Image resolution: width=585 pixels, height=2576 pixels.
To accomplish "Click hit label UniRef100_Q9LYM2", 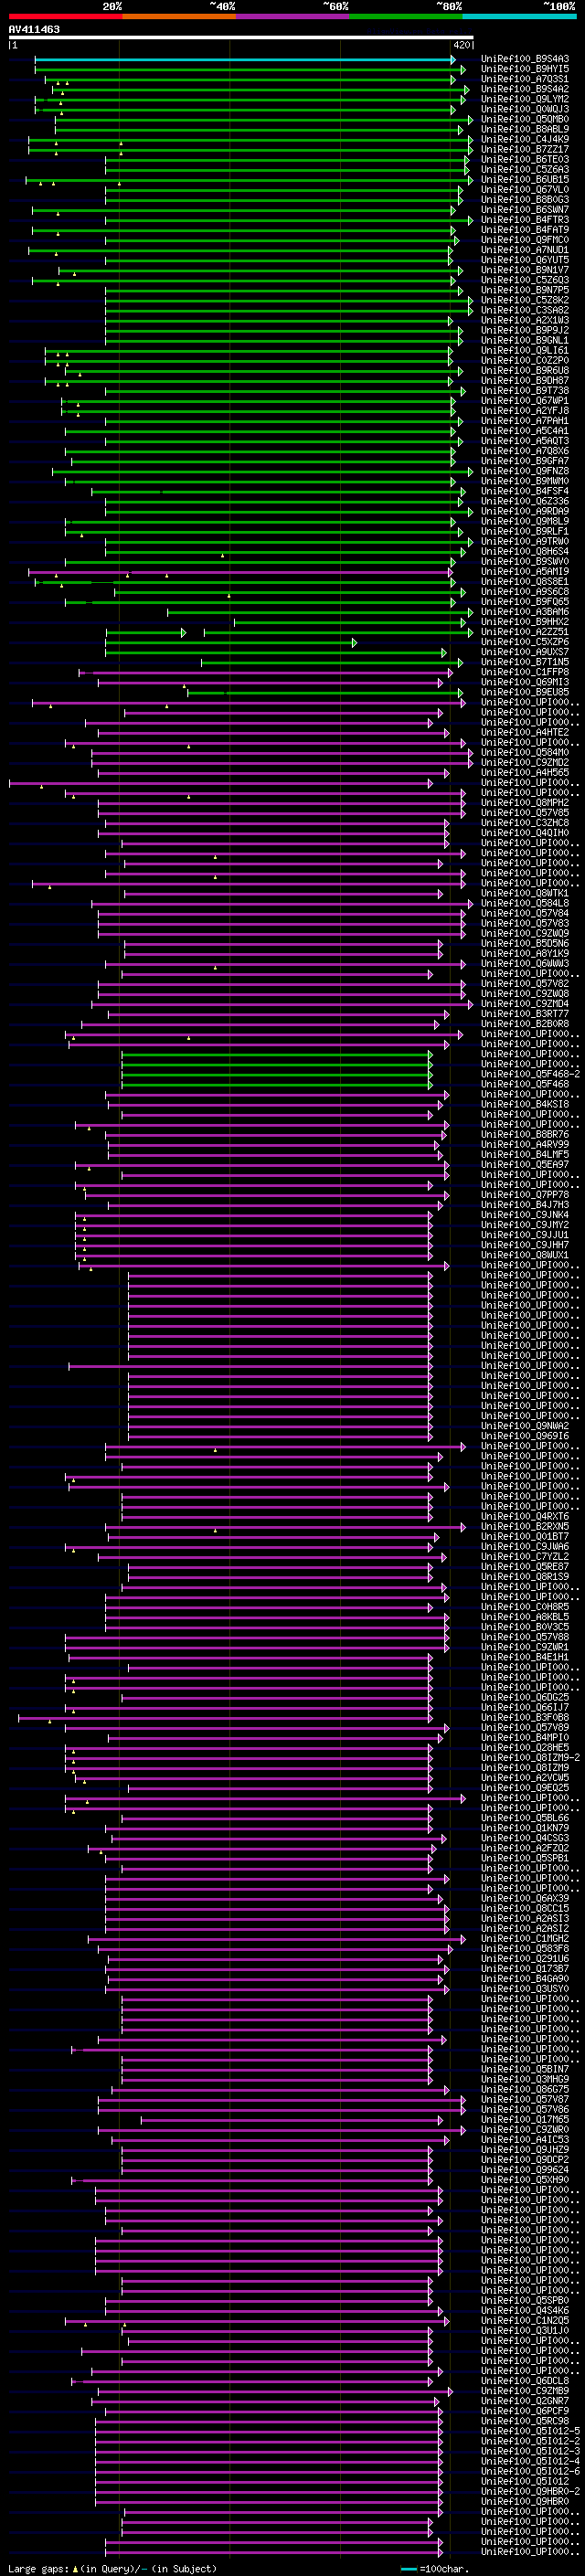I will click(525, 99).
